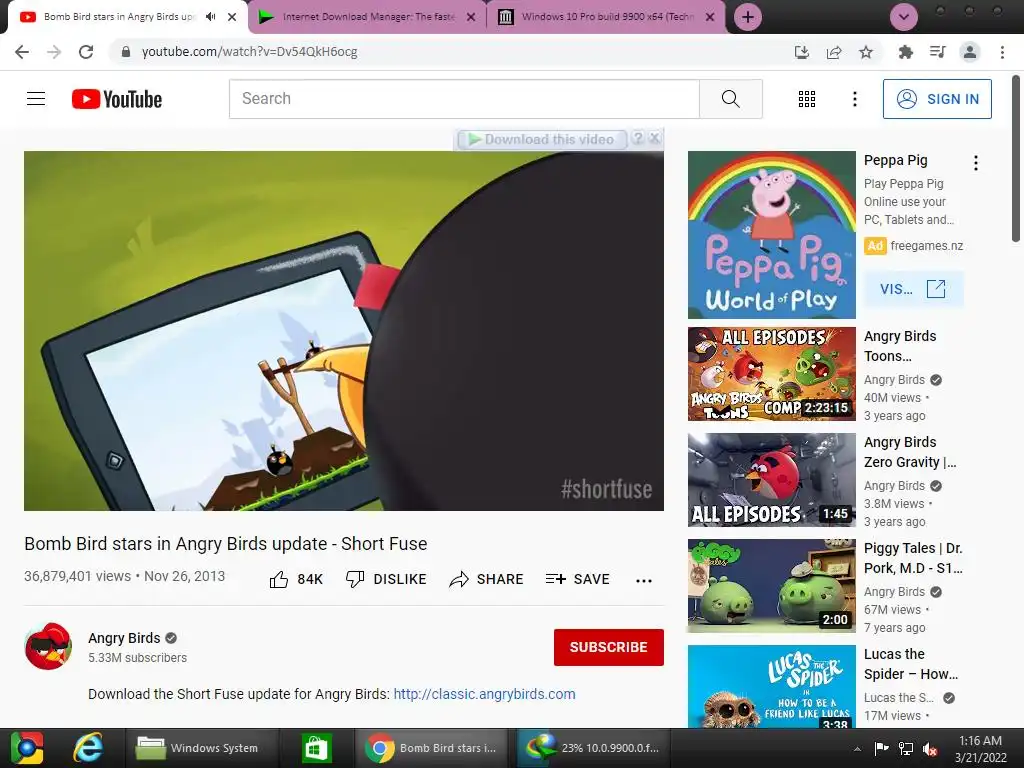The width and height of the screenshot is (1024, 768).
Task: Go to the YouTube home logo
Action: click(117, 99)
